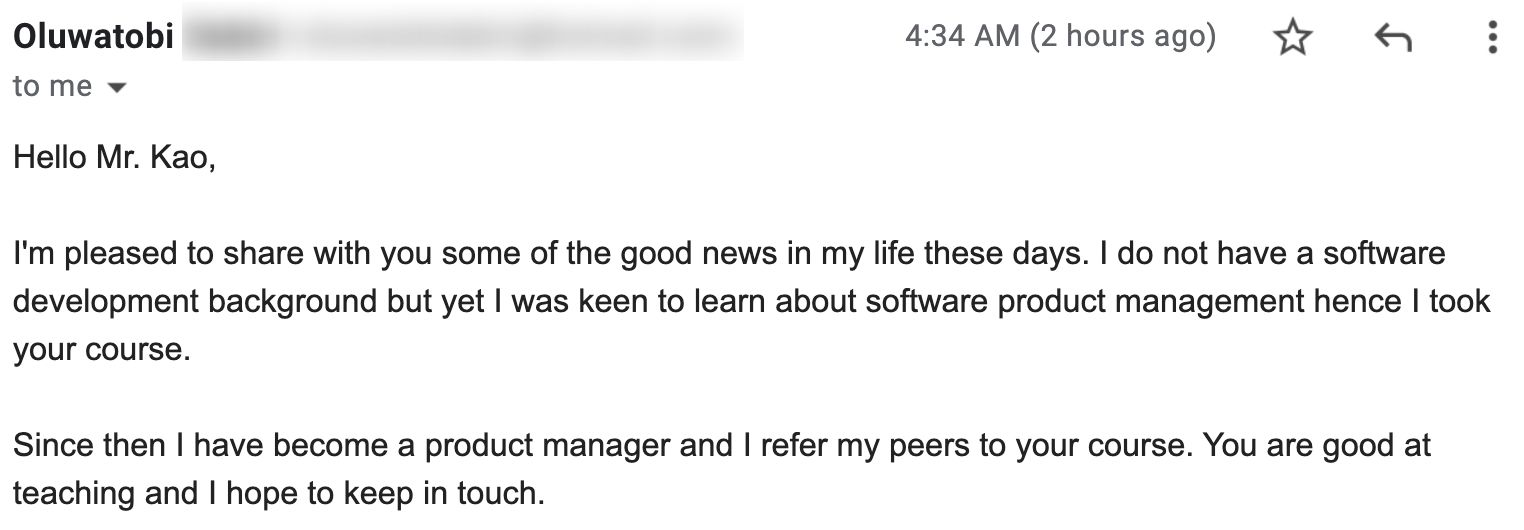Star this email from Oluwatobi

click(1292, 39)
